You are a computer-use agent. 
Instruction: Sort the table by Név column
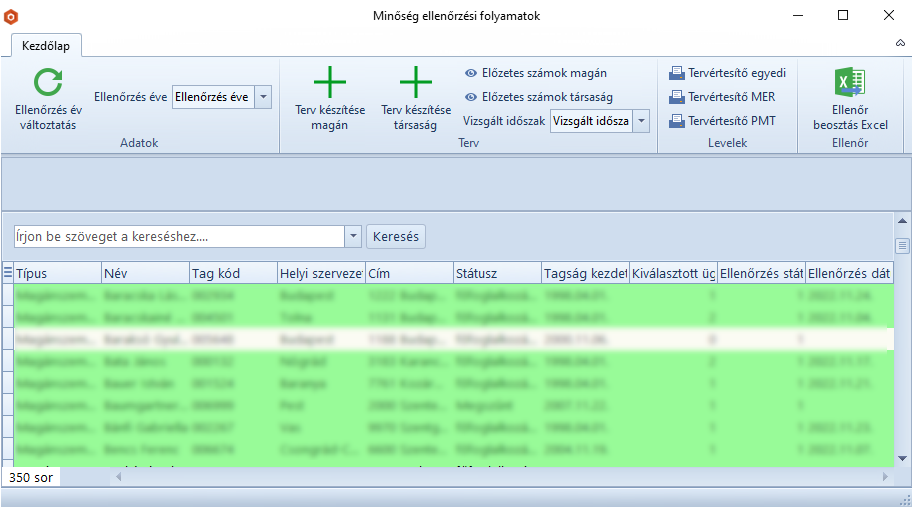pyautogui.click(x=143, y=273)
